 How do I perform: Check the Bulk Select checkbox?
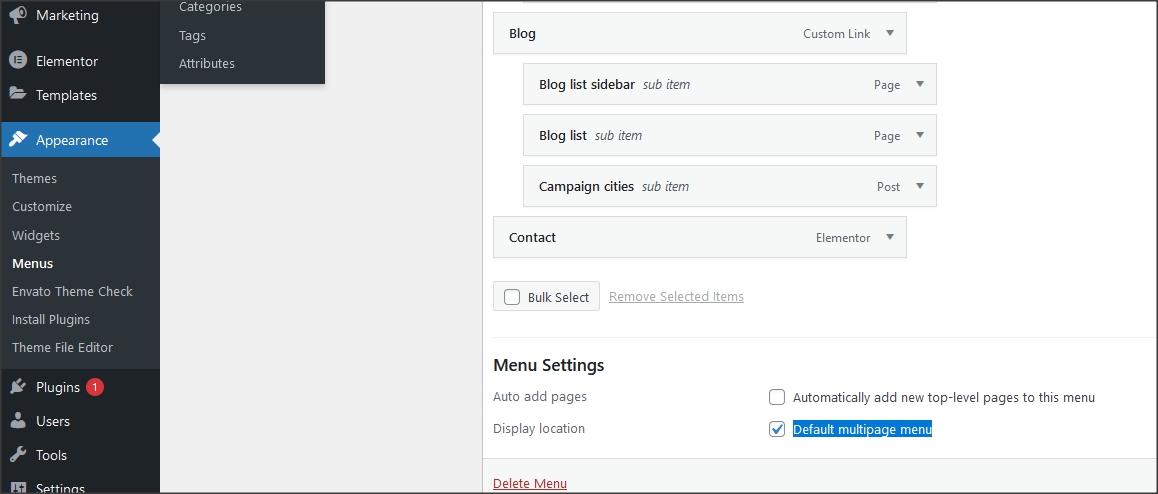tap(512, 297)
